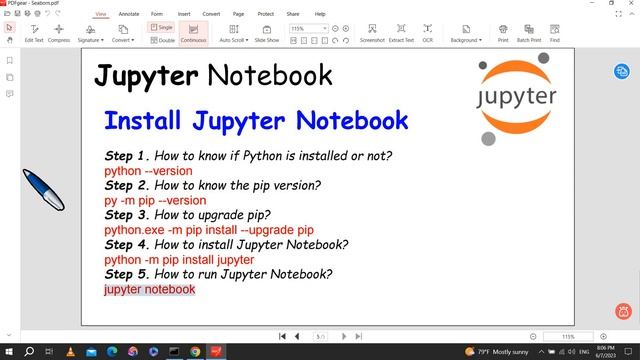Open the Signature dropdown
This screenshot has height=360, width=640.
pos(91,33)
